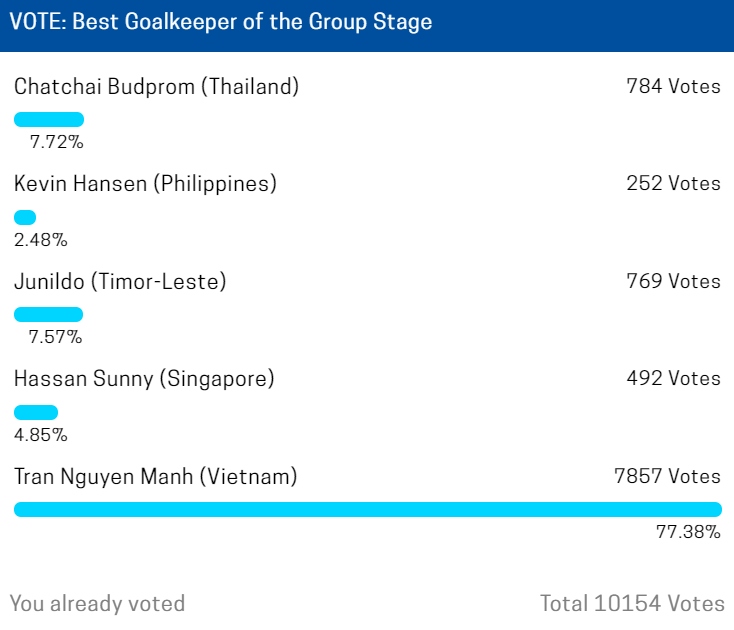This screenshot has height=630, width=734.
Task: Click the 492 Votes count
Action: pyautogui.click(x=674, y=378)
